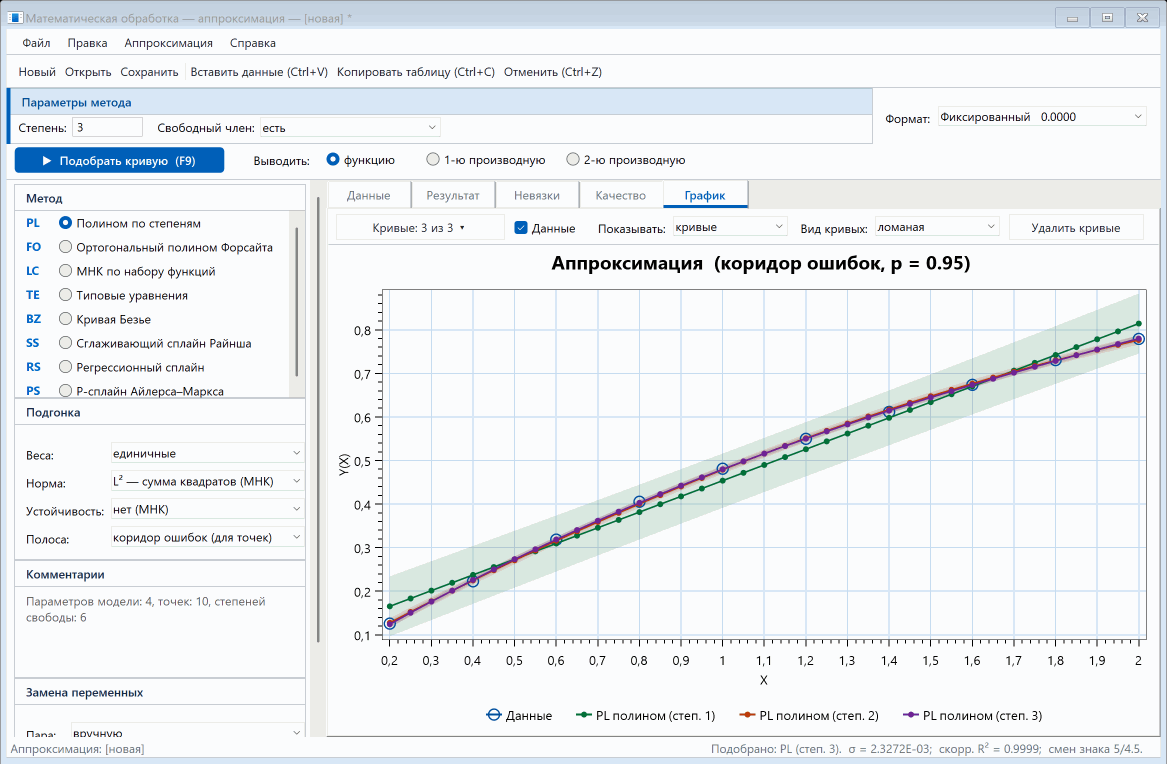Screen dimensions: 1167x764
Task: Click the Данные legend marker icon
Action: point(493,715)
